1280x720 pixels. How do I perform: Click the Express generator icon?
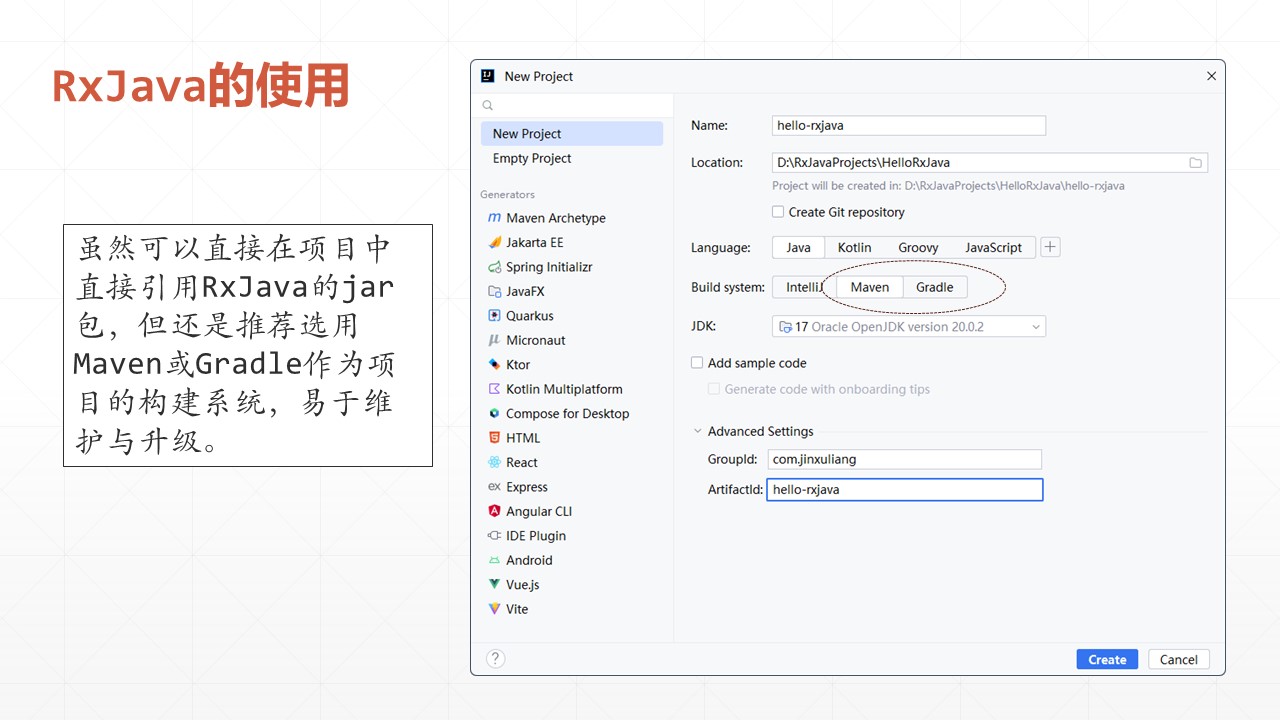494,487
